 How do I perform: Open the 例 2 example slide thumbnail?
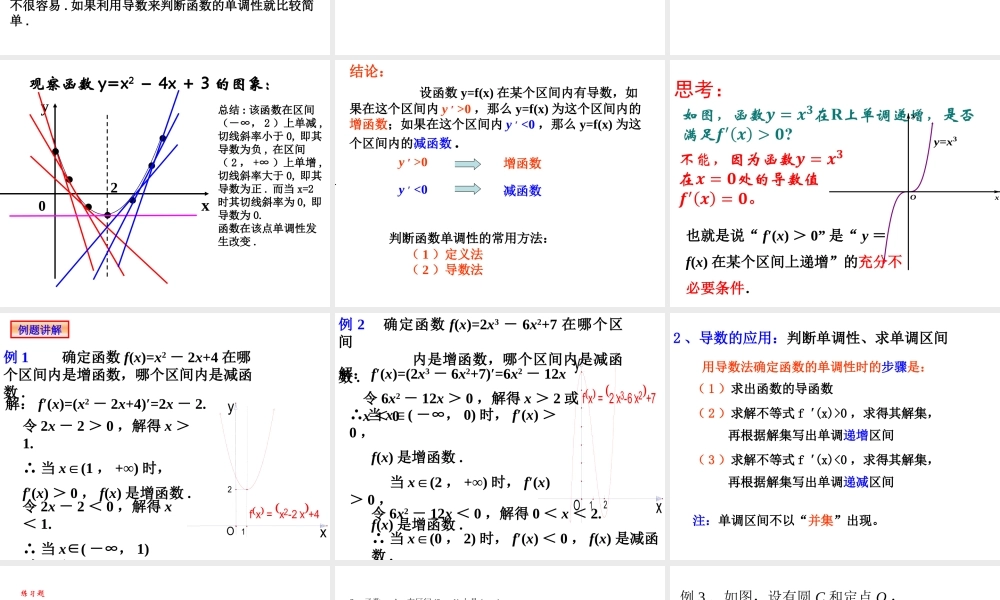point(499,436)
